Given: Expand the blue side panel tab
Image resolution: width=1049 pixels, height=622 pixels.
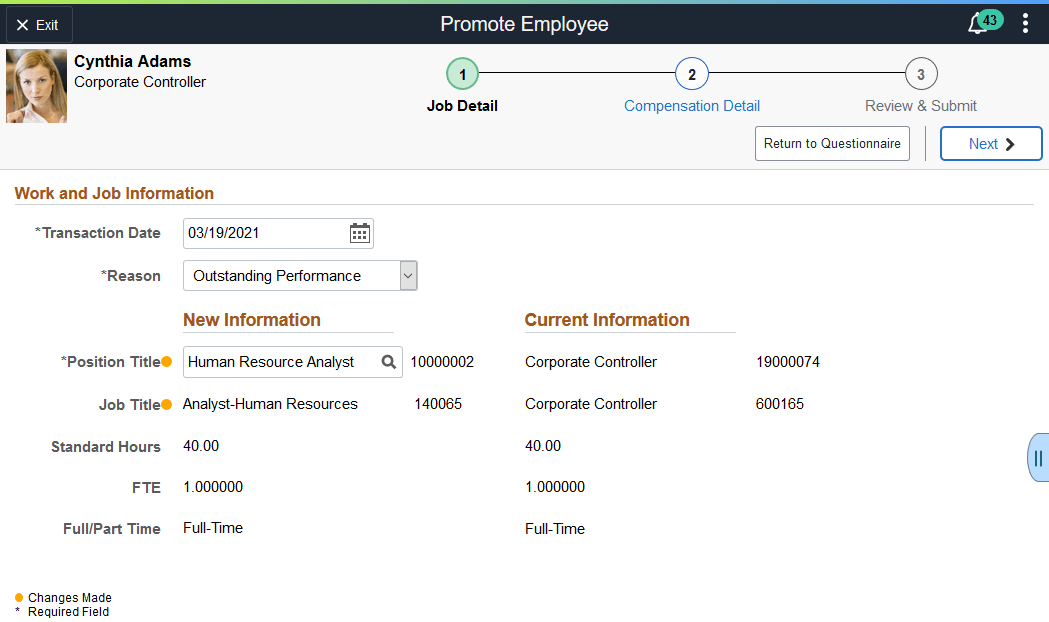Looking at the screenshot, I should click(1039, 457).
